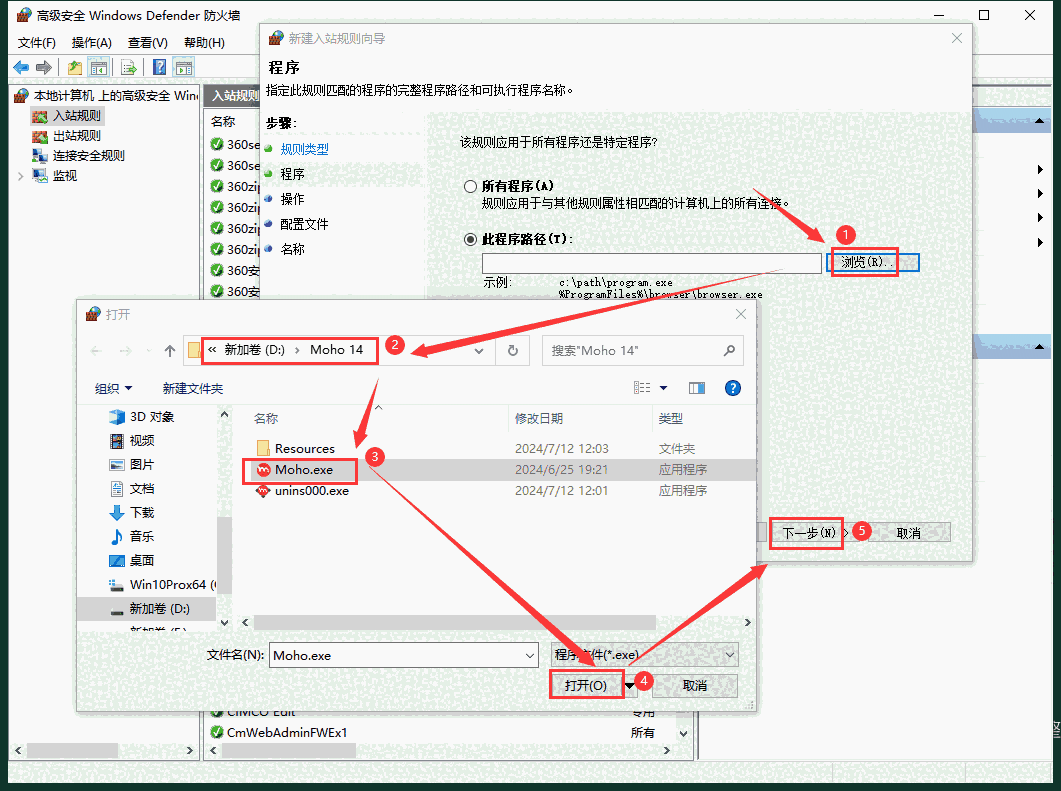Image resolution: width=1061 pixels, height=791 pixels.
Task: Click the up-one-level arrow in Open dialog
Action: pos(170,351)
